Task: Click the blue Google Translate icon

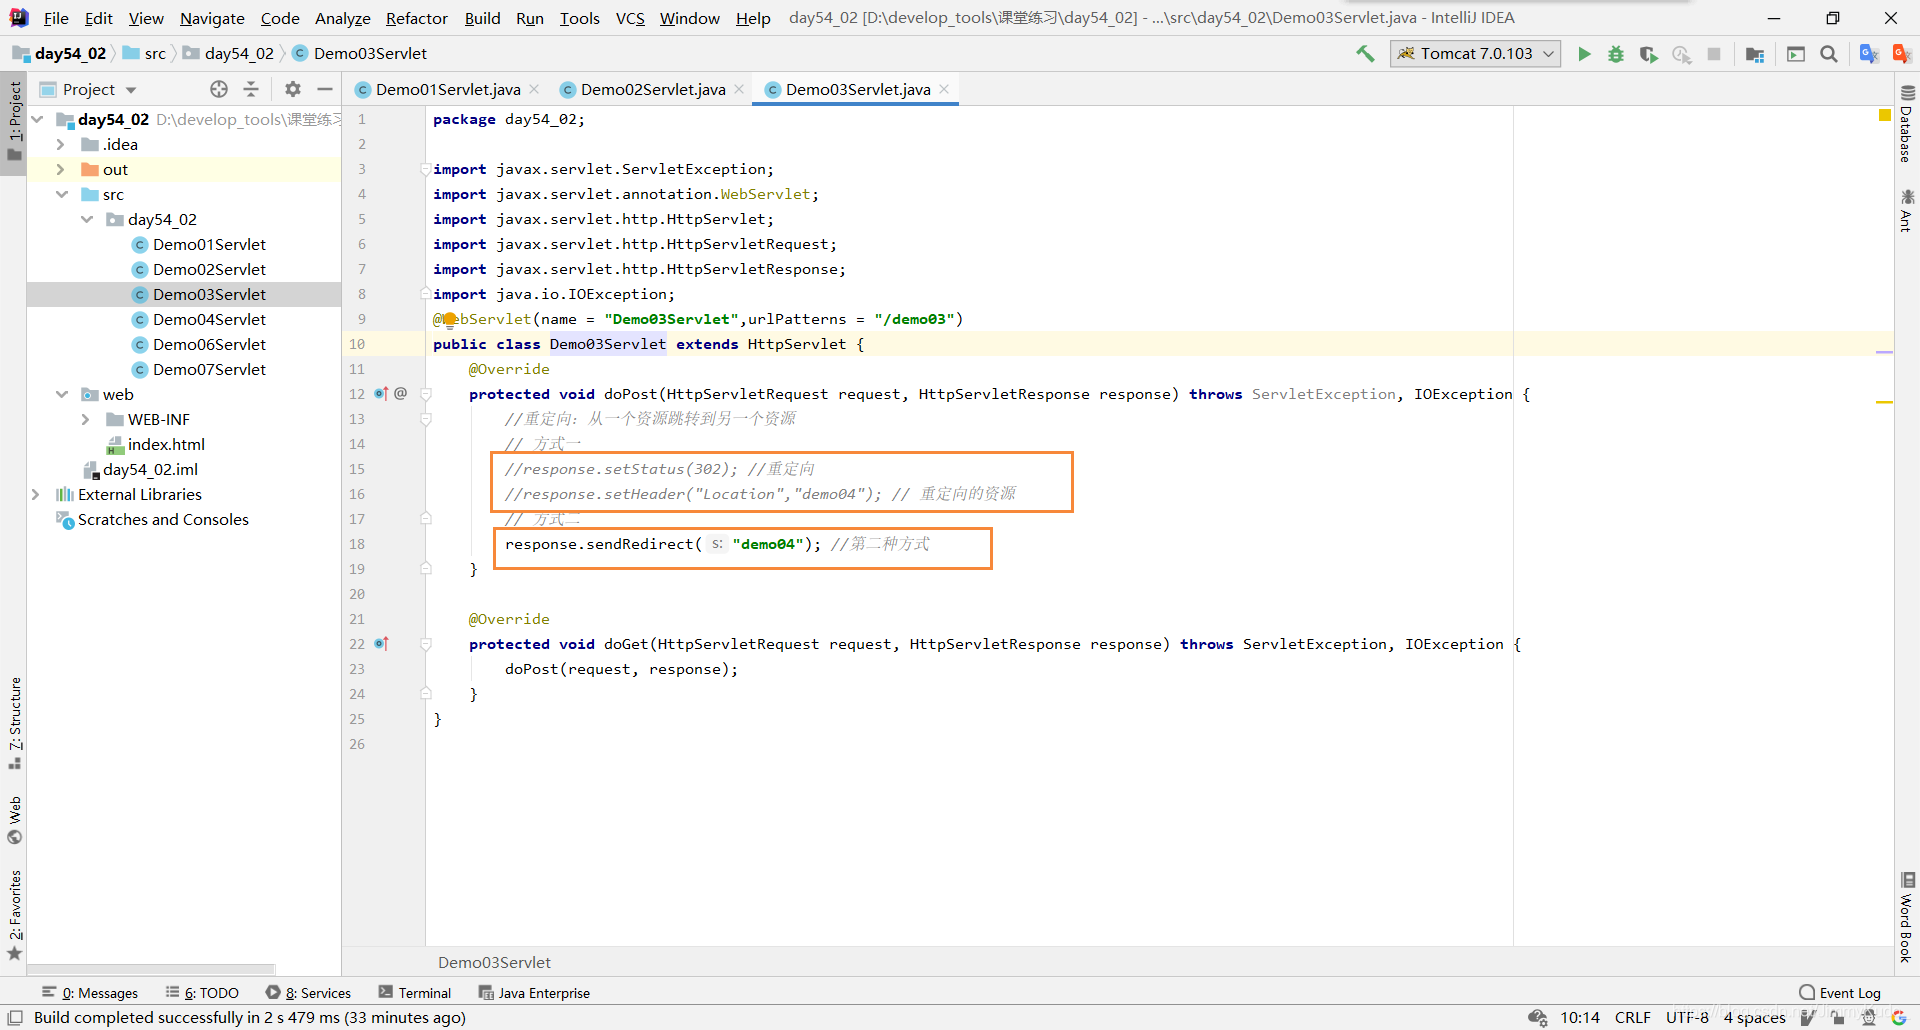Action: (1868, 54)
